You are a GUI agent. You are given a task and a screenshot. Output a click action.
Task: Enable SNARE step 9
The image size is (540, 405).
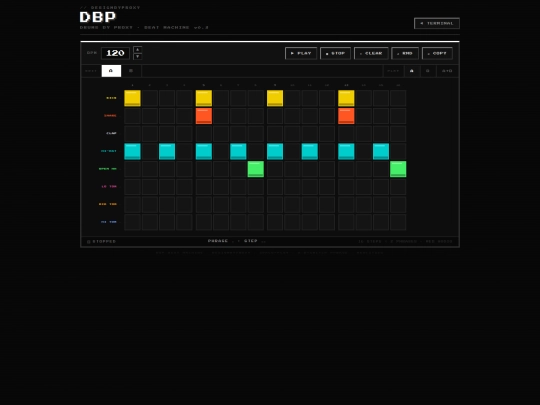point(275,116)
